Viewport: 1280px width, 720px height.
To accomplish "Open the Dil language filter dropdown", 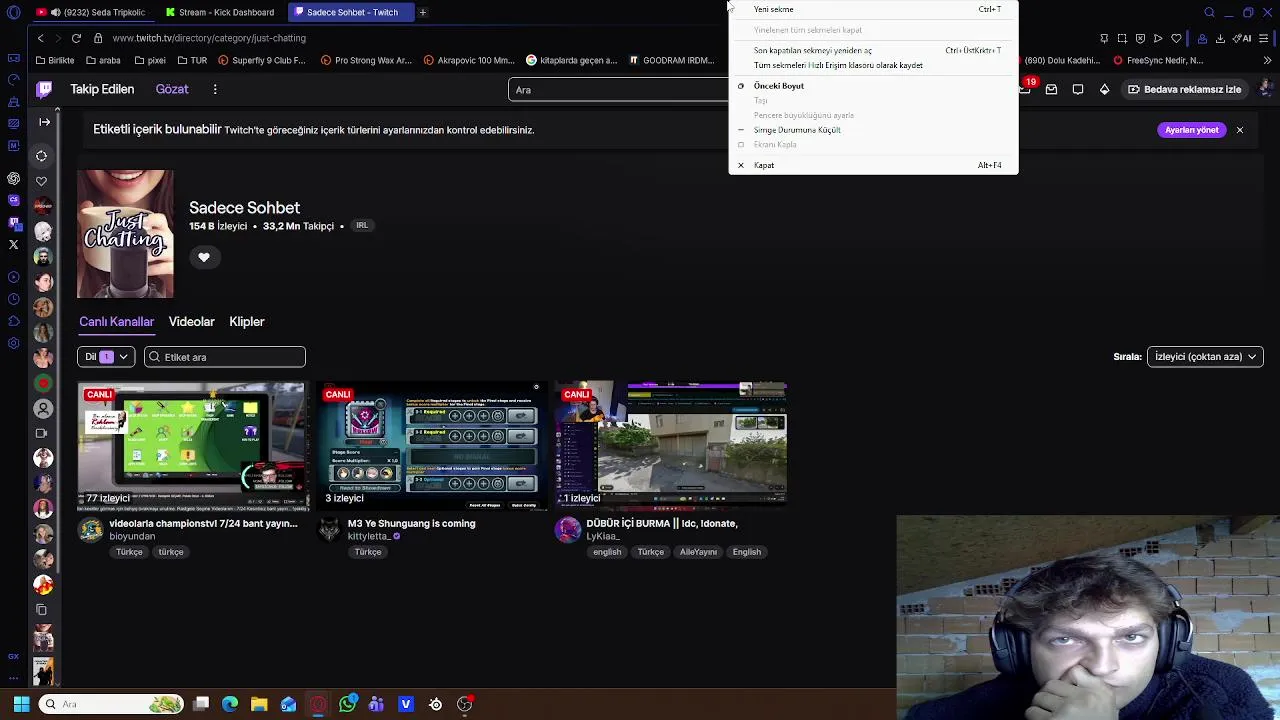I will point(106,357).
